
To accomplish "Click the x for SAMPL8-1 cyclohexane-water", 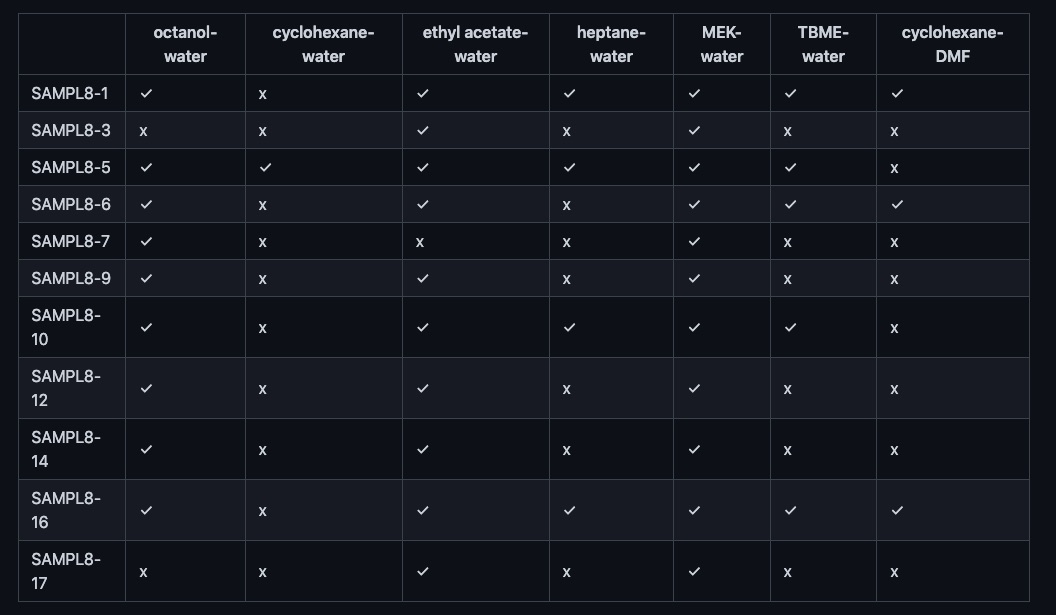I will 263,94.
